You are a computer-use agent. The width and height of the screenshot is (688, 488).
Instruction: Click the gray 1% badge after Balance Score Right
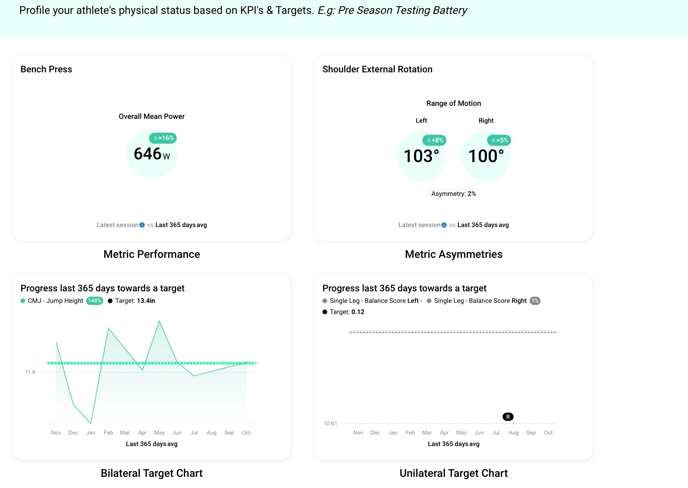click(535, 301)
